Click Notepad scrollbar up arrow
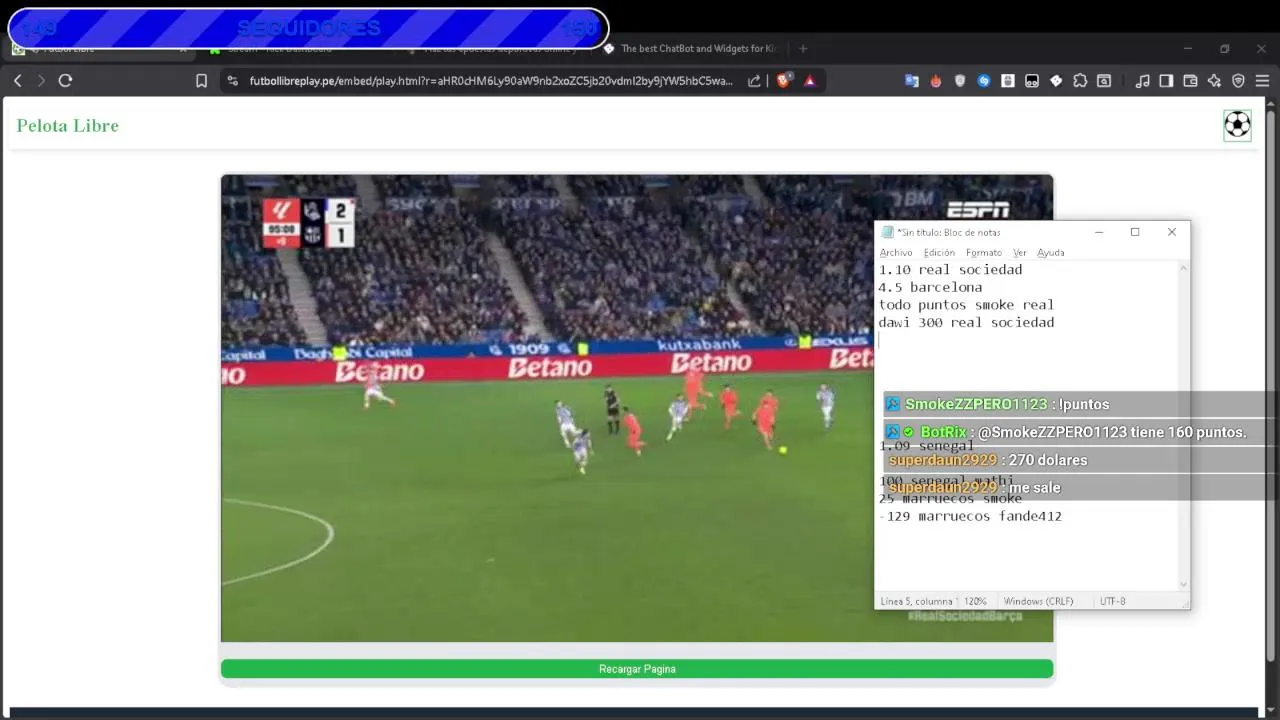 click(1184, 268)
